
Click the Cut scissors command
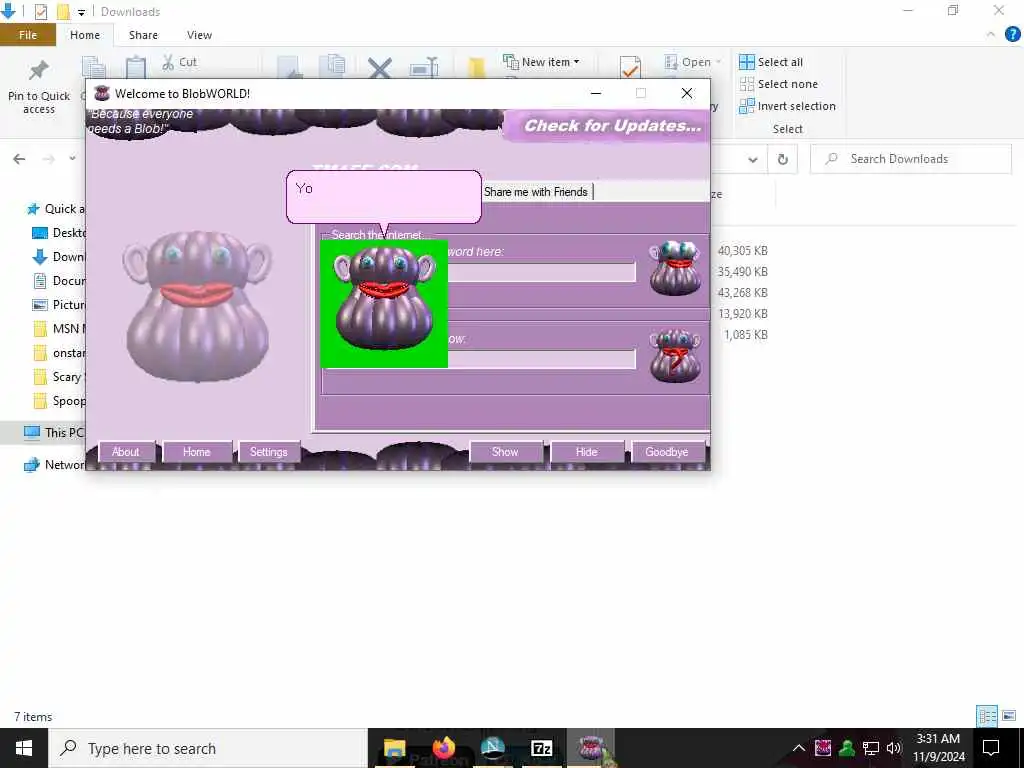(x=179, y=62)
